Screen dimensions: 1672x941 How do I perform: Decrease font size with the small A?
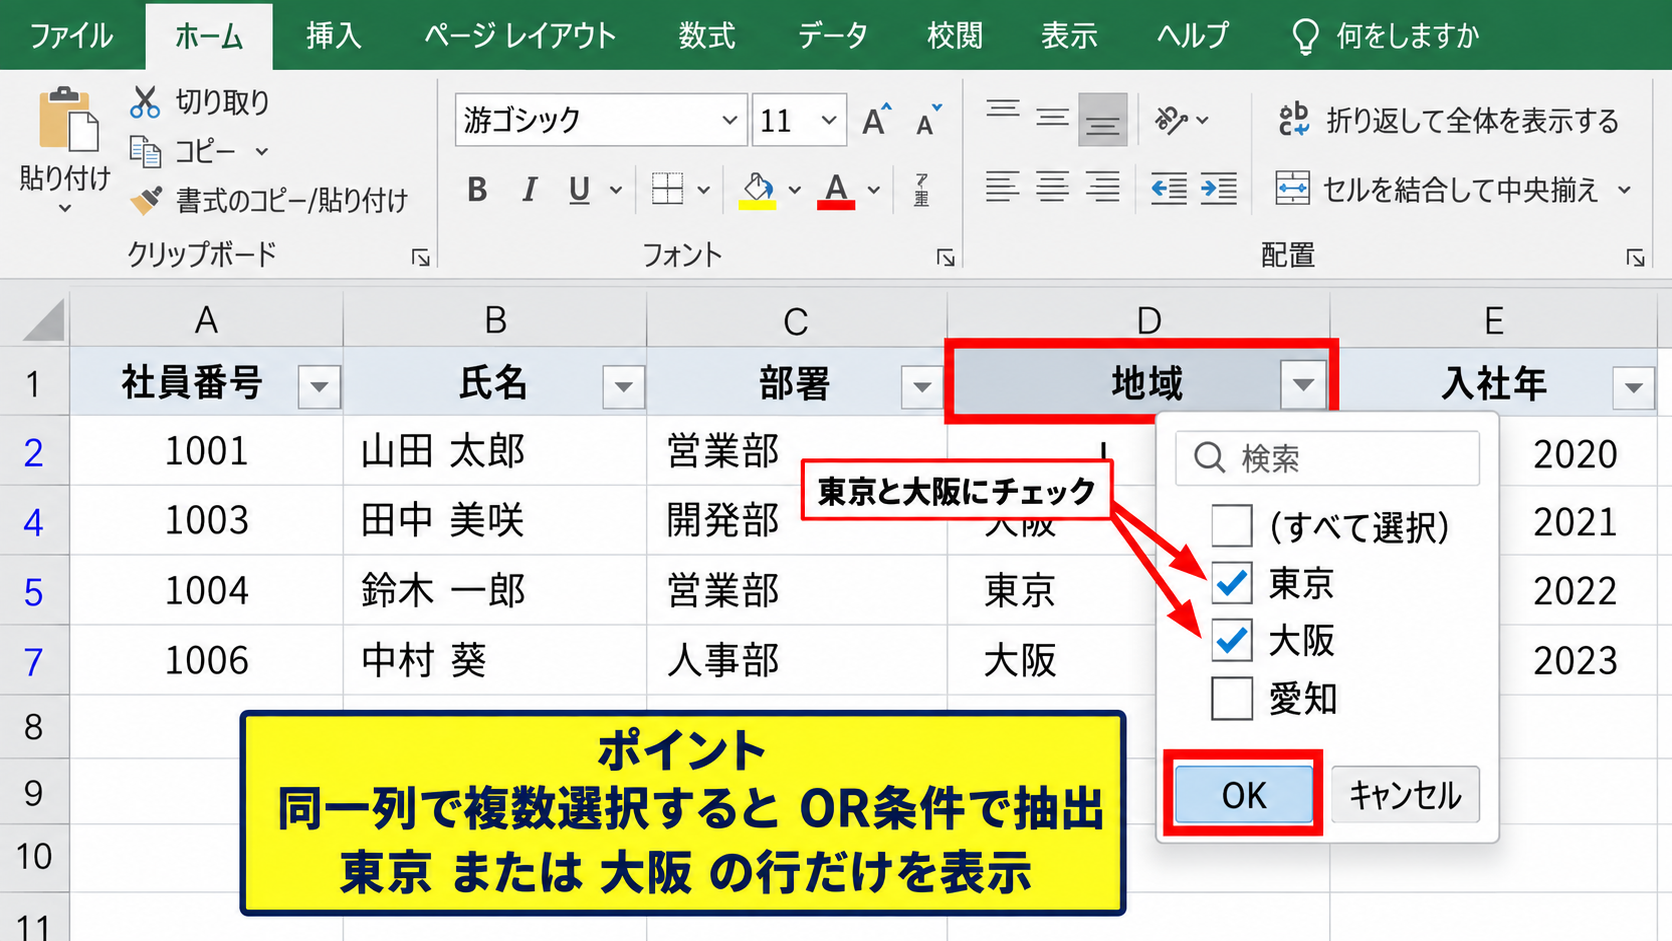coord(928,120)
